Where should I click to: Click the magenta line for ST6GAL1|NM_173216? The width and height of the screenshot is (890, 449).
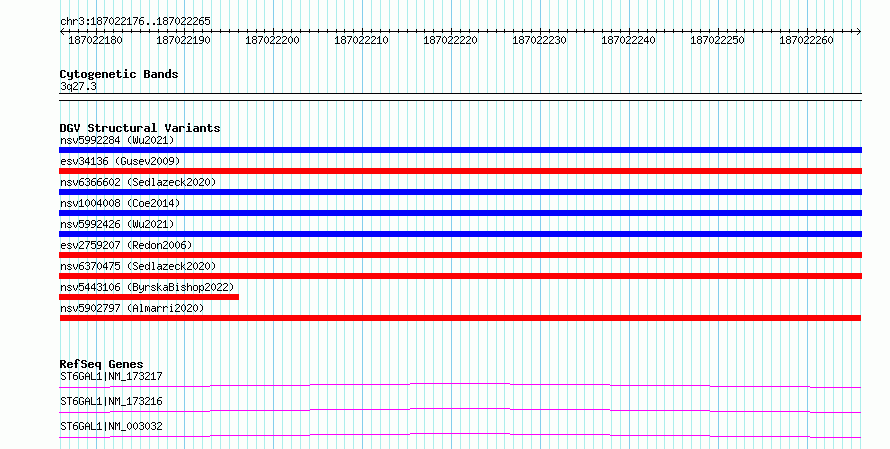coord(460,410)
